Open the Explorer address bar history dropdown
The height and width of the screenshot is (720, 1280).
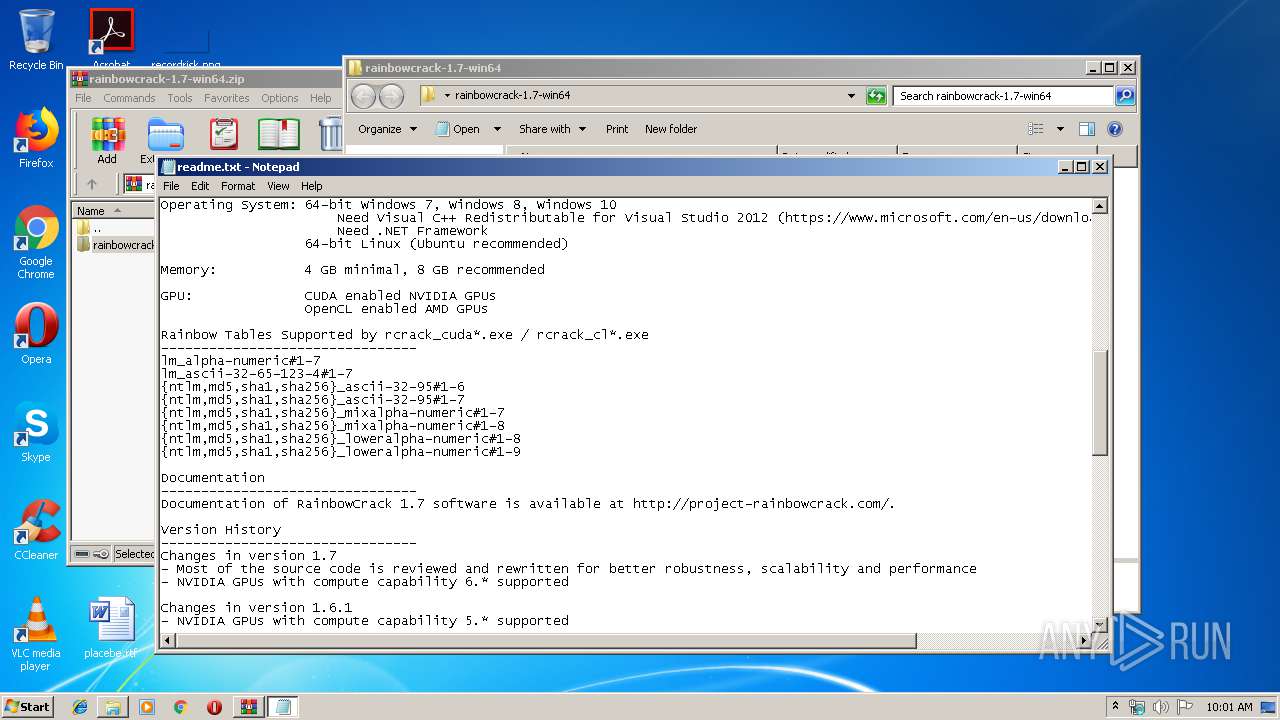click(x=851, y=96)
